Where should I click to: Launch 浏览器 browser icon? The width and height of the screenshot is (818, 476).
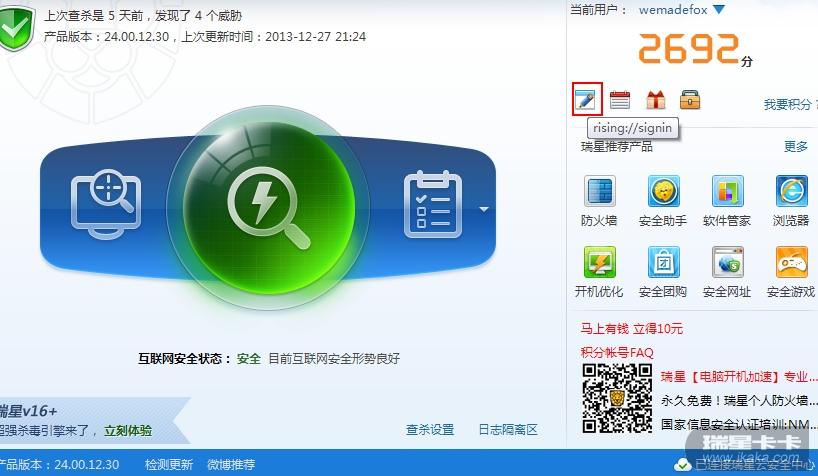(791, 192)
